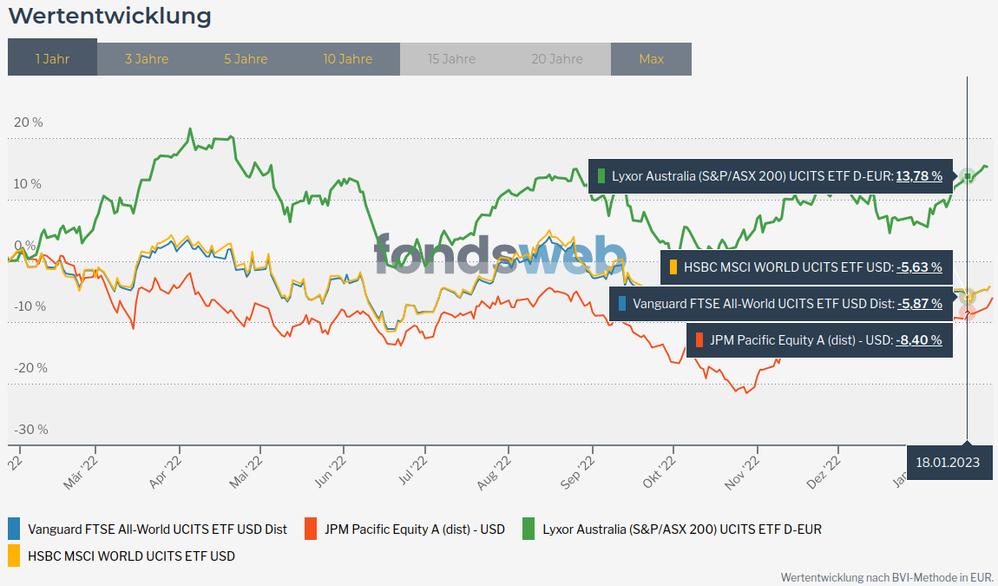This screenshot has height=586, width=998.
Task: Hide Vanguard FTSE All-World series via legend
Action: 157,528
